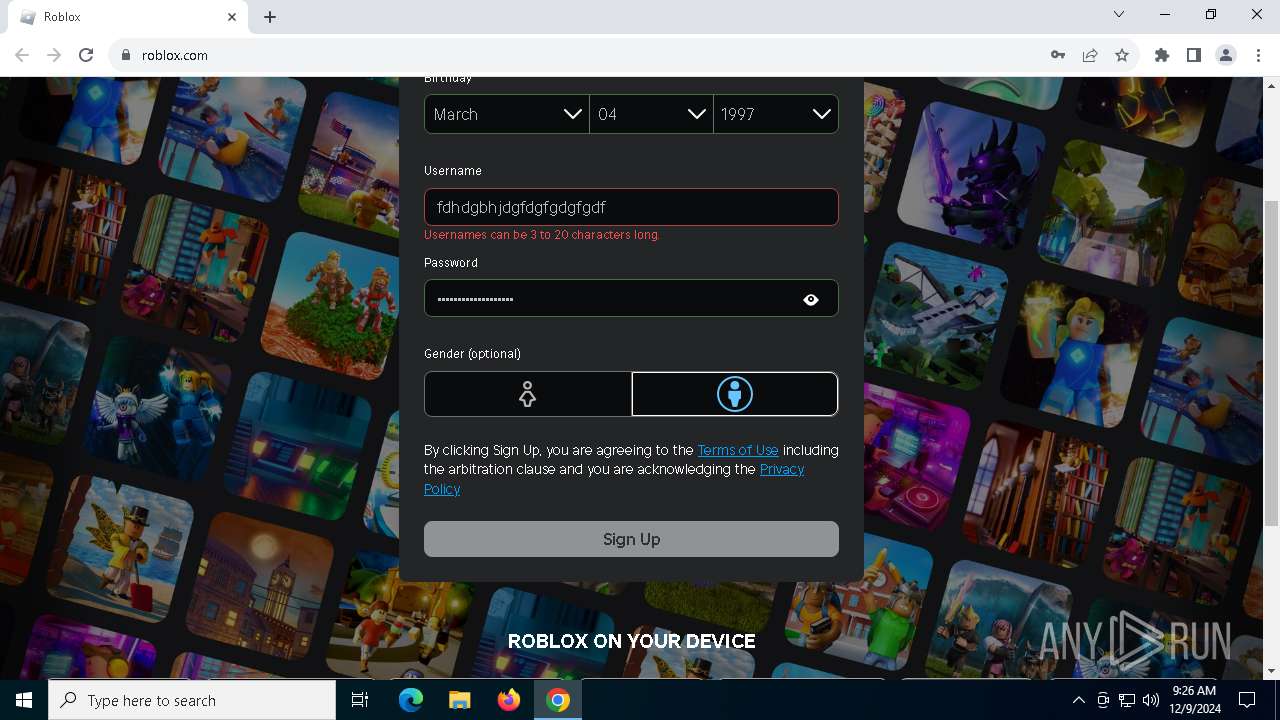Open File Explorer from taskbar
Image resolution: width=1280 pixels, height=720 pixels.
(459, 700)
